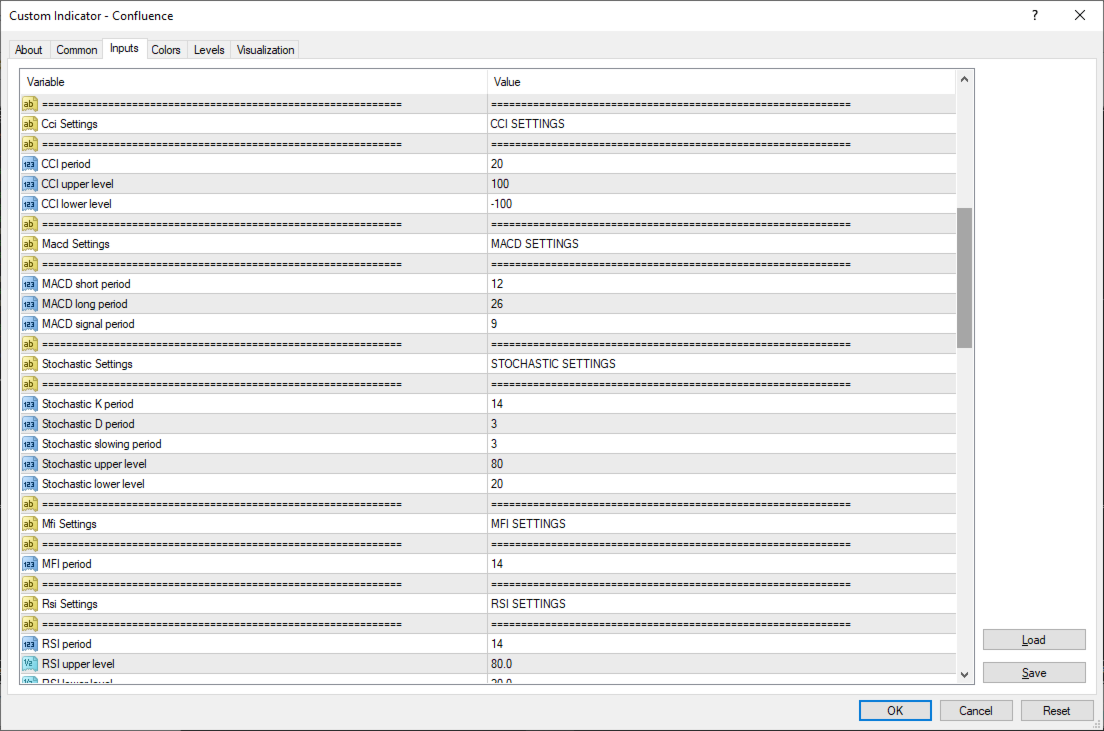
Task: Click the Reset button
Action: click(1056, 711)
